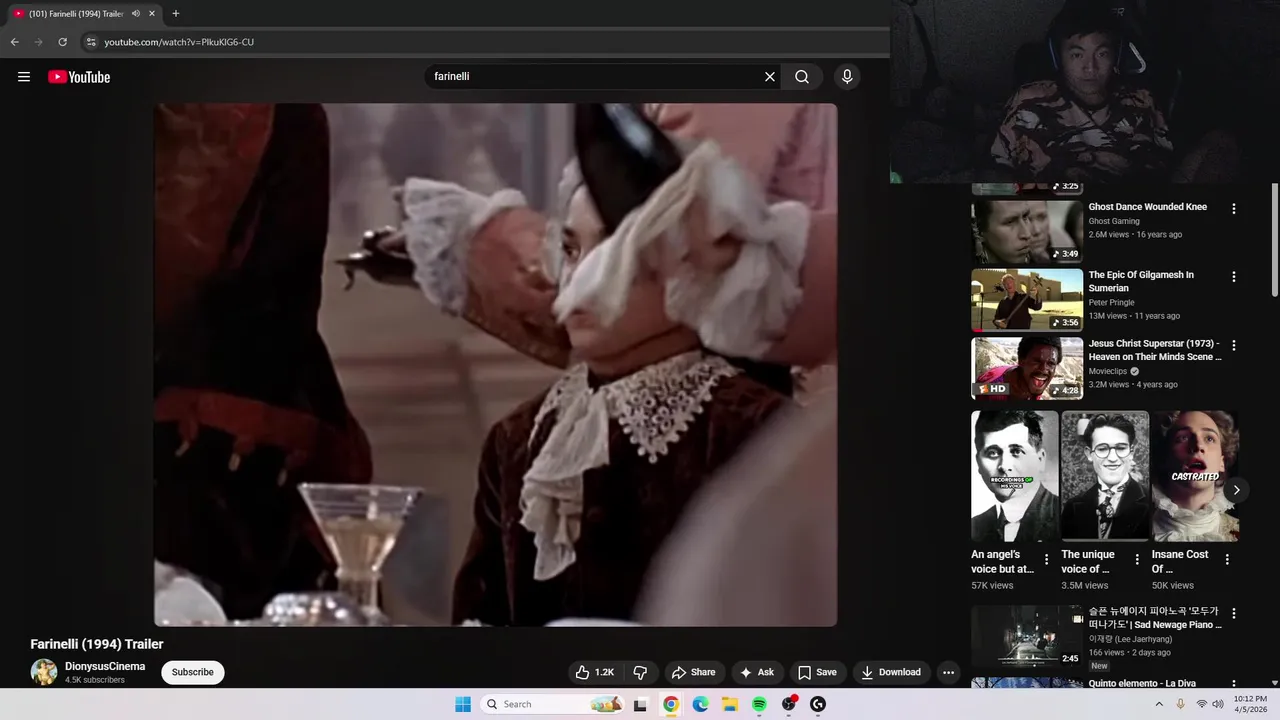Open options for The unique voice Short
This screenshot has width=1280, height=720.
click(1137, 560)
